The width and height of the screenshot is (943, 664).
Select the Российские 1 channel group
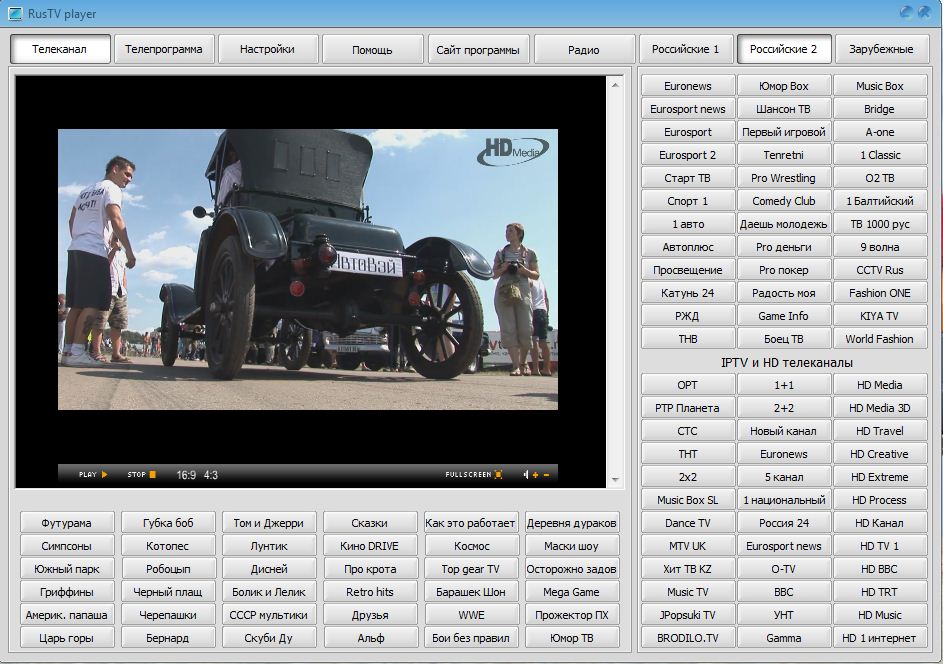coord(685,49)
